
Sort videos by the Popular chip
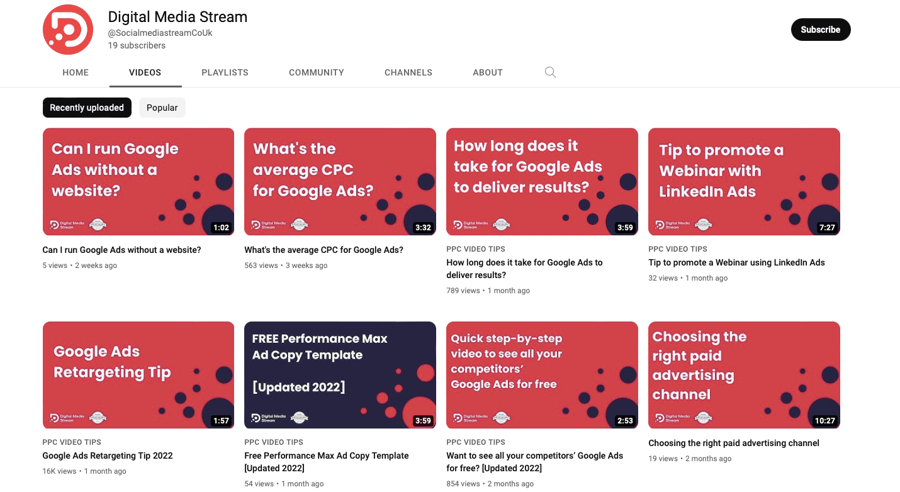162,107
